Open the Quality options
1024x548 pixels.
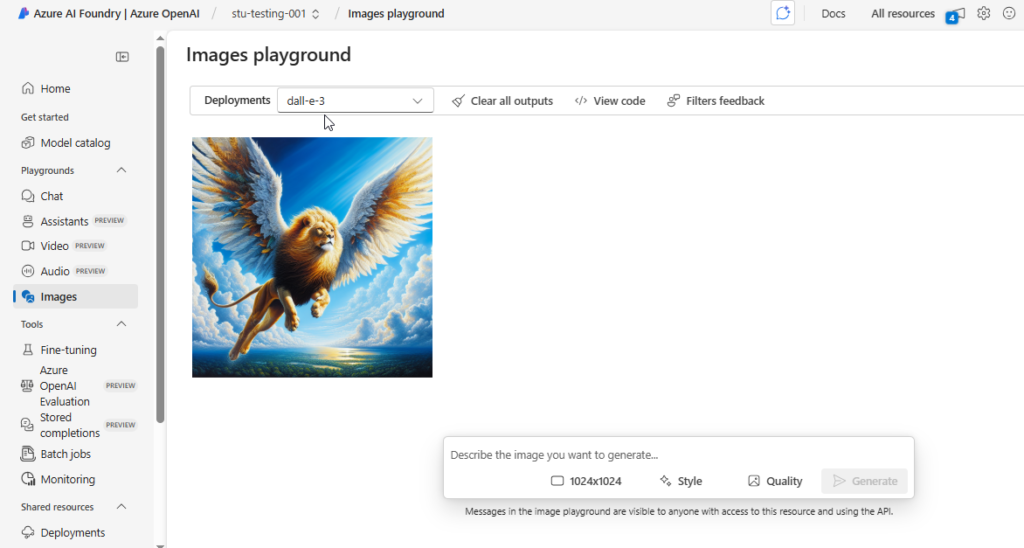pos(775,481)
